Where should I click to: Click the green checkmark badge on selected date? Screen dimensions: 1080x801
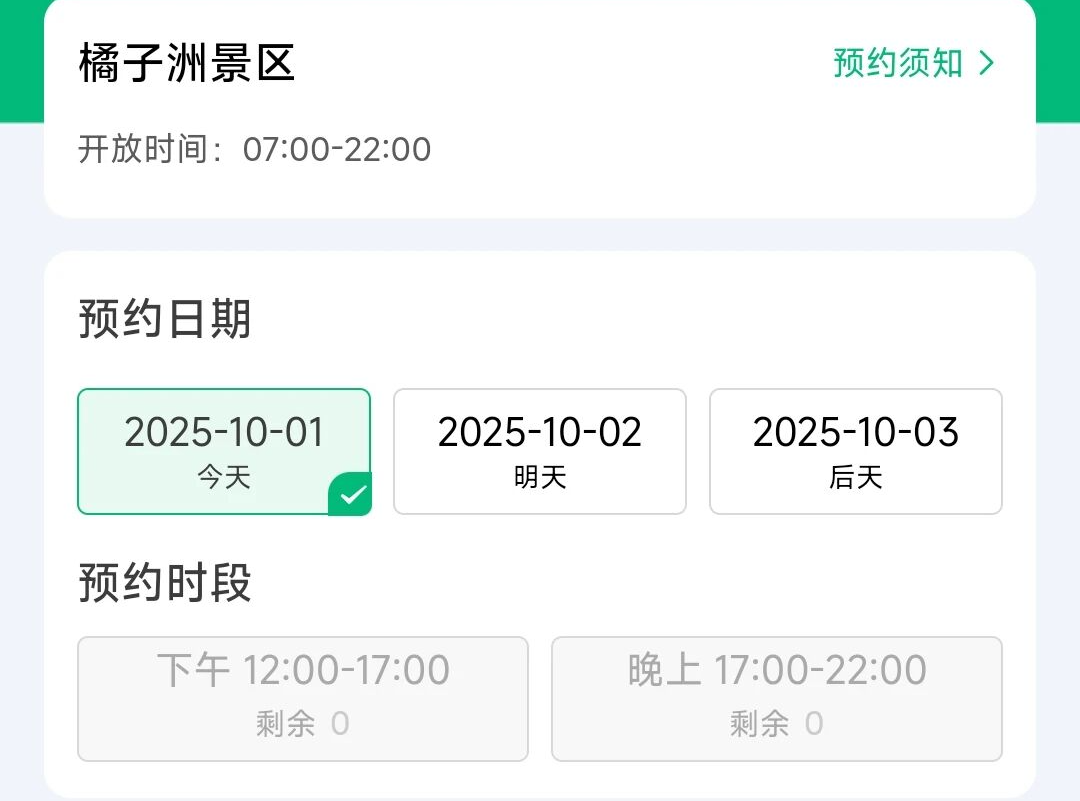(352, 496)
